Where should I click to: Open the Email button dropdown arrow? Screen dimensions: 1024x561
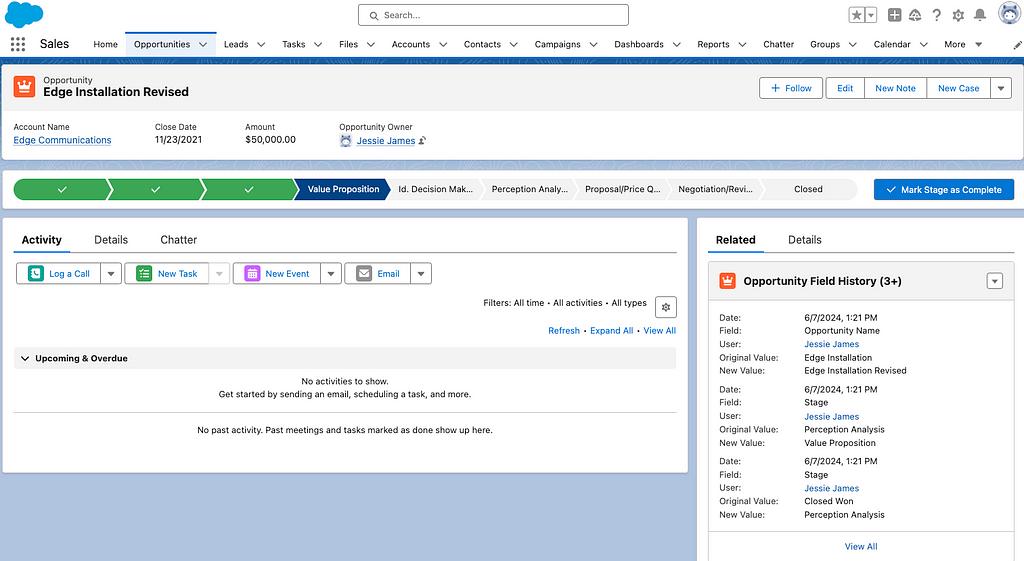click(x=421, y=274)
